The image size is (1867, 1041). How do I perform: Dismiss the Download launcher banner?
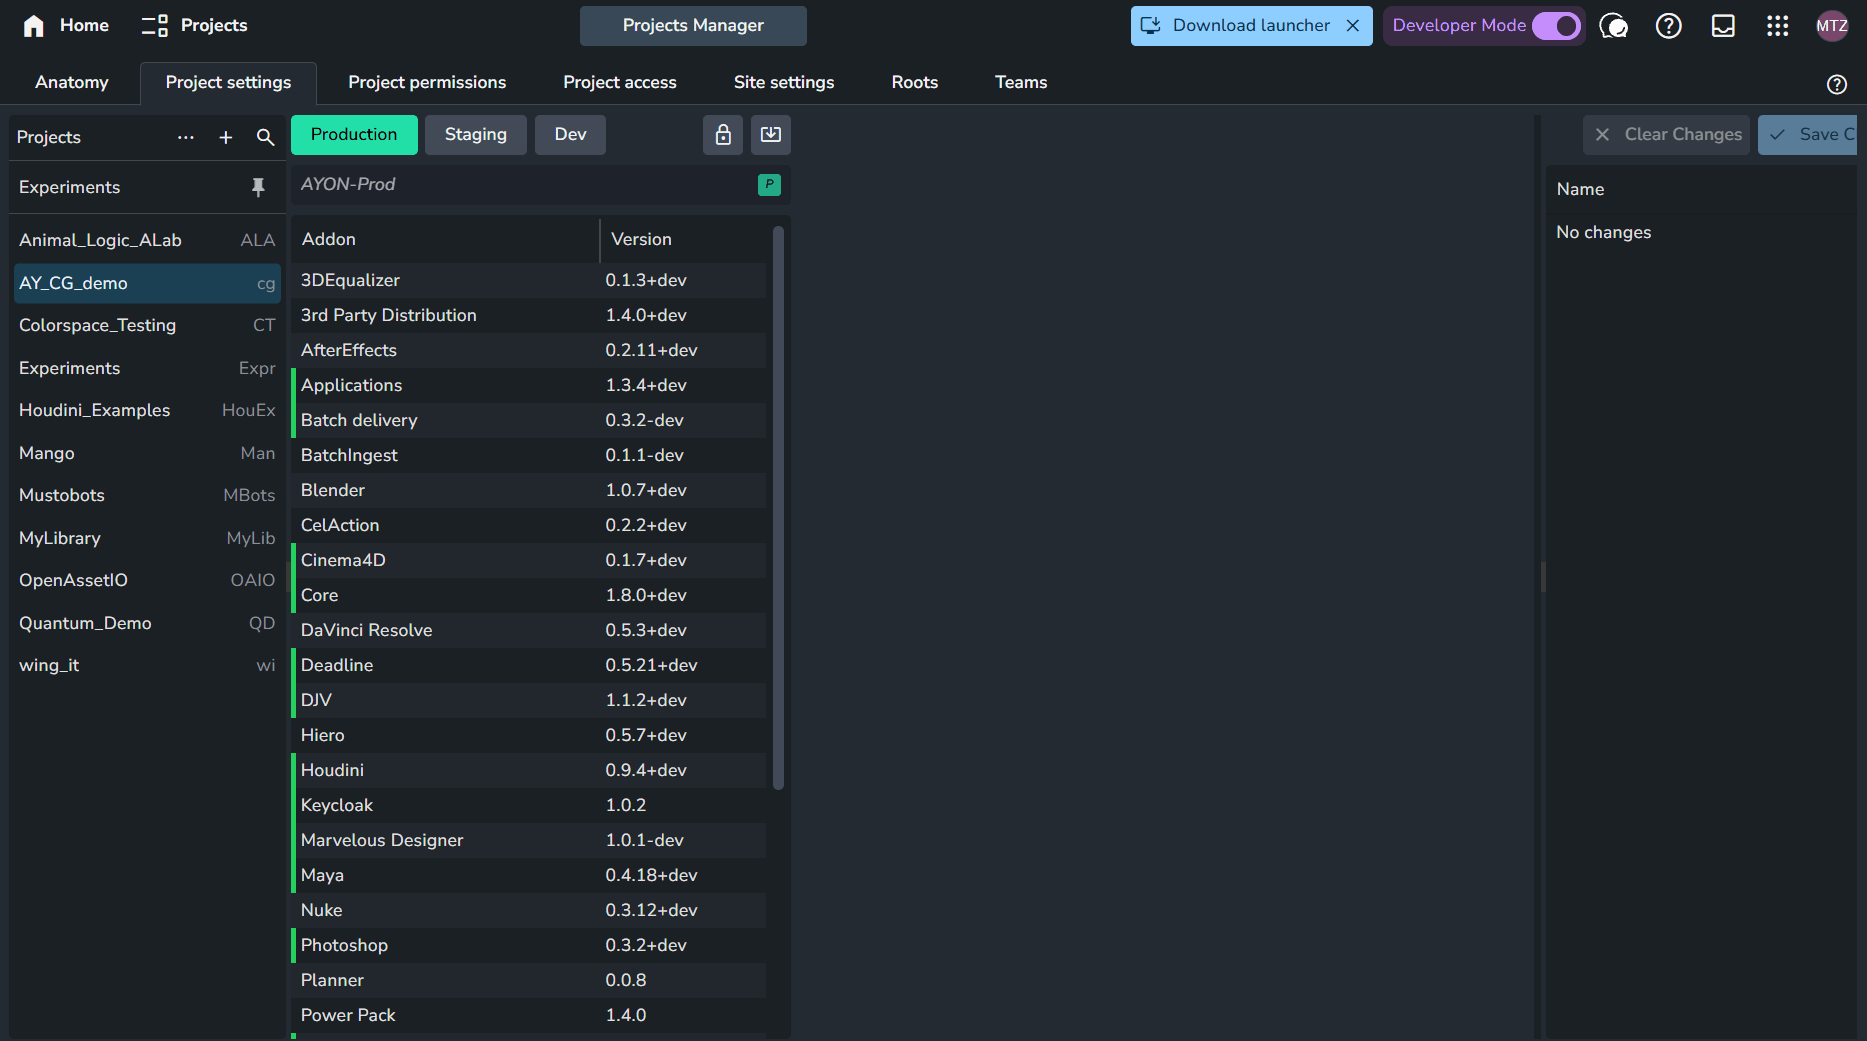coord(1353,26)
